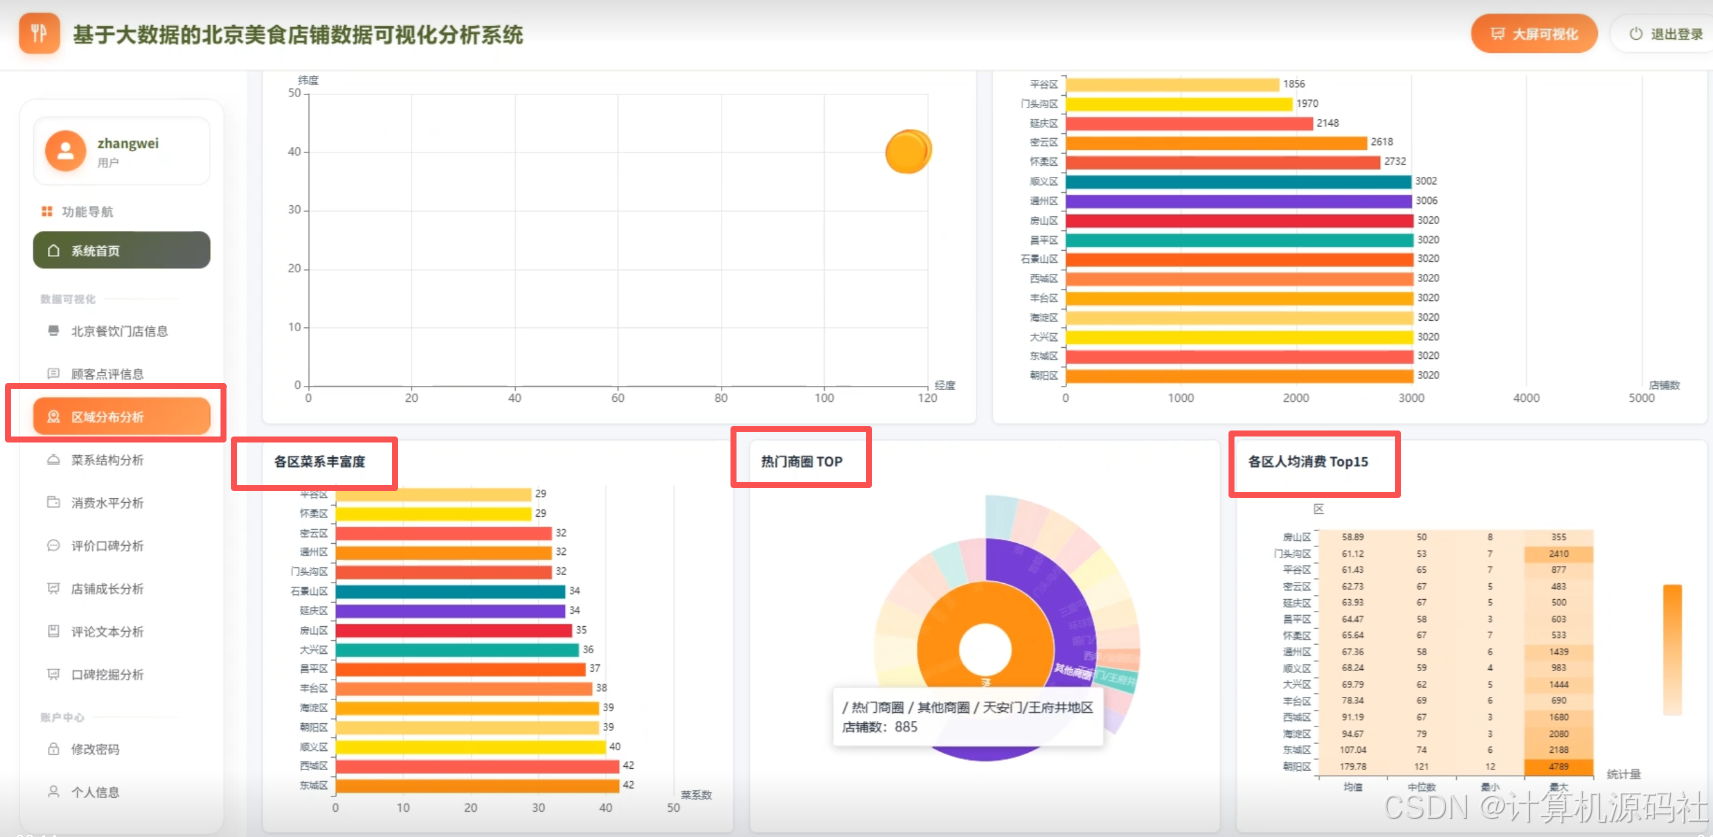Click the 热门商圈 TOP chart title

coord(802,462)
